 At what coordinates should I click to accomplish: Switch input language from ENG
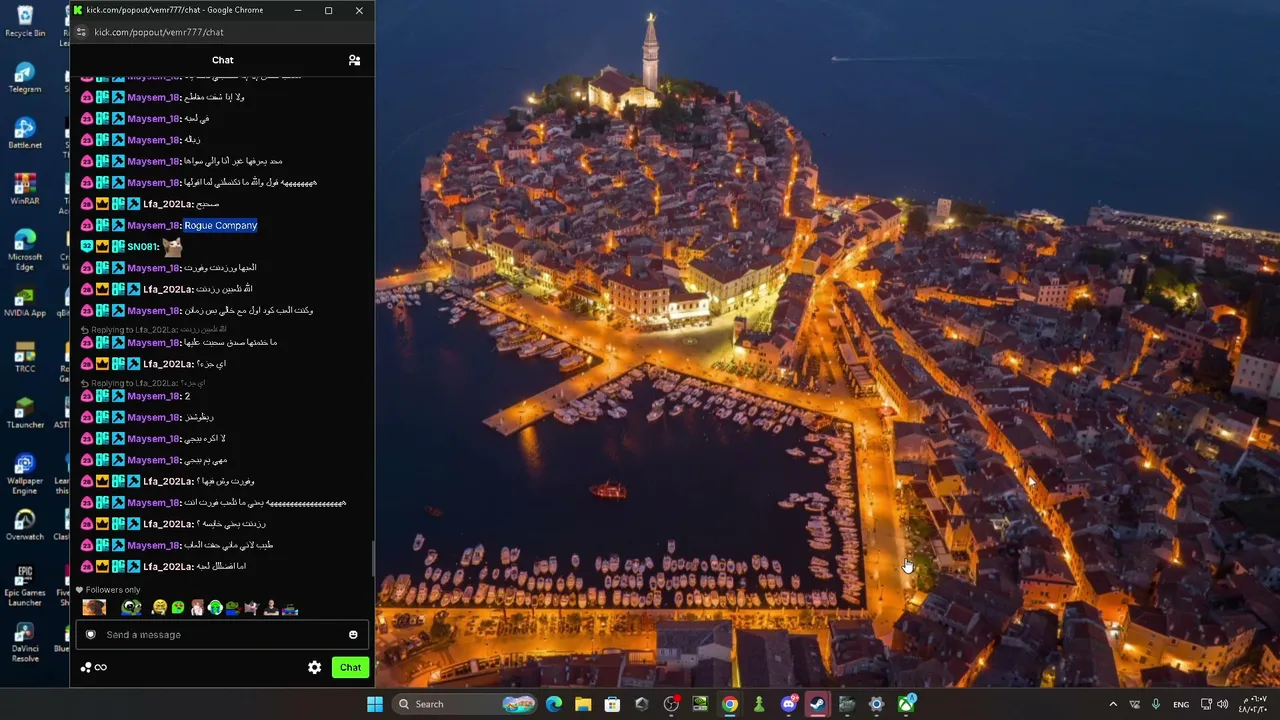point(1181,704)
